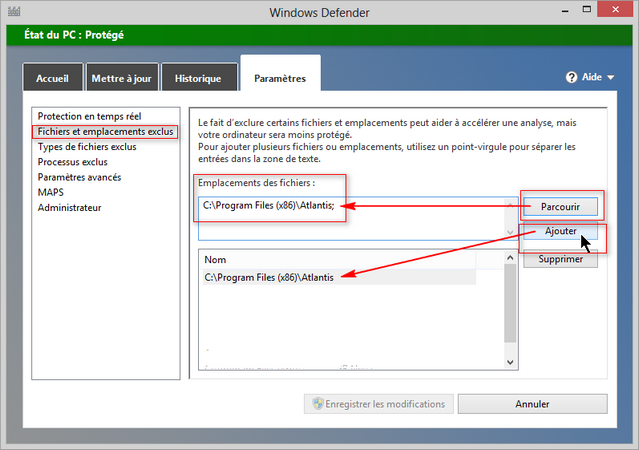The width and height of the screenshot is (639, 450).
Task: Click the Supprimer button
Action: click(x=560, y=259)
